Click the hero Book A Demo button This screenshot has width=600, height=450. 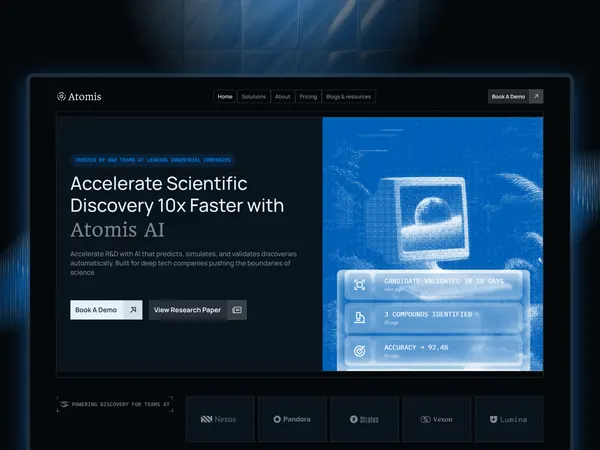[x=106, y=310]
